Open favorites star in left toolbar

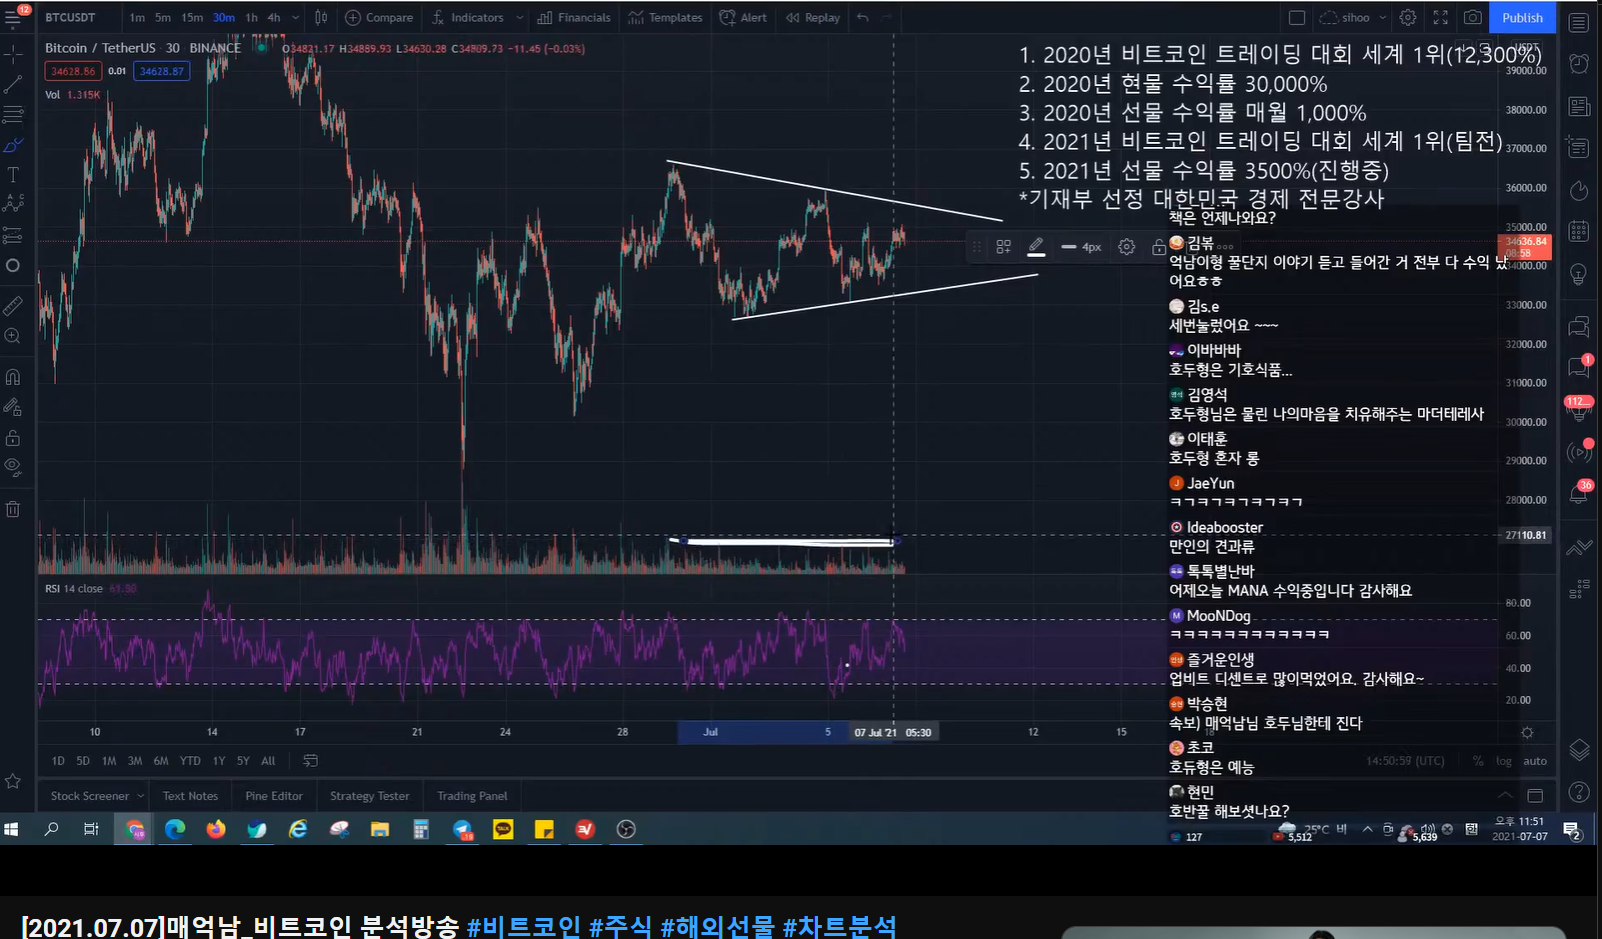13,781
